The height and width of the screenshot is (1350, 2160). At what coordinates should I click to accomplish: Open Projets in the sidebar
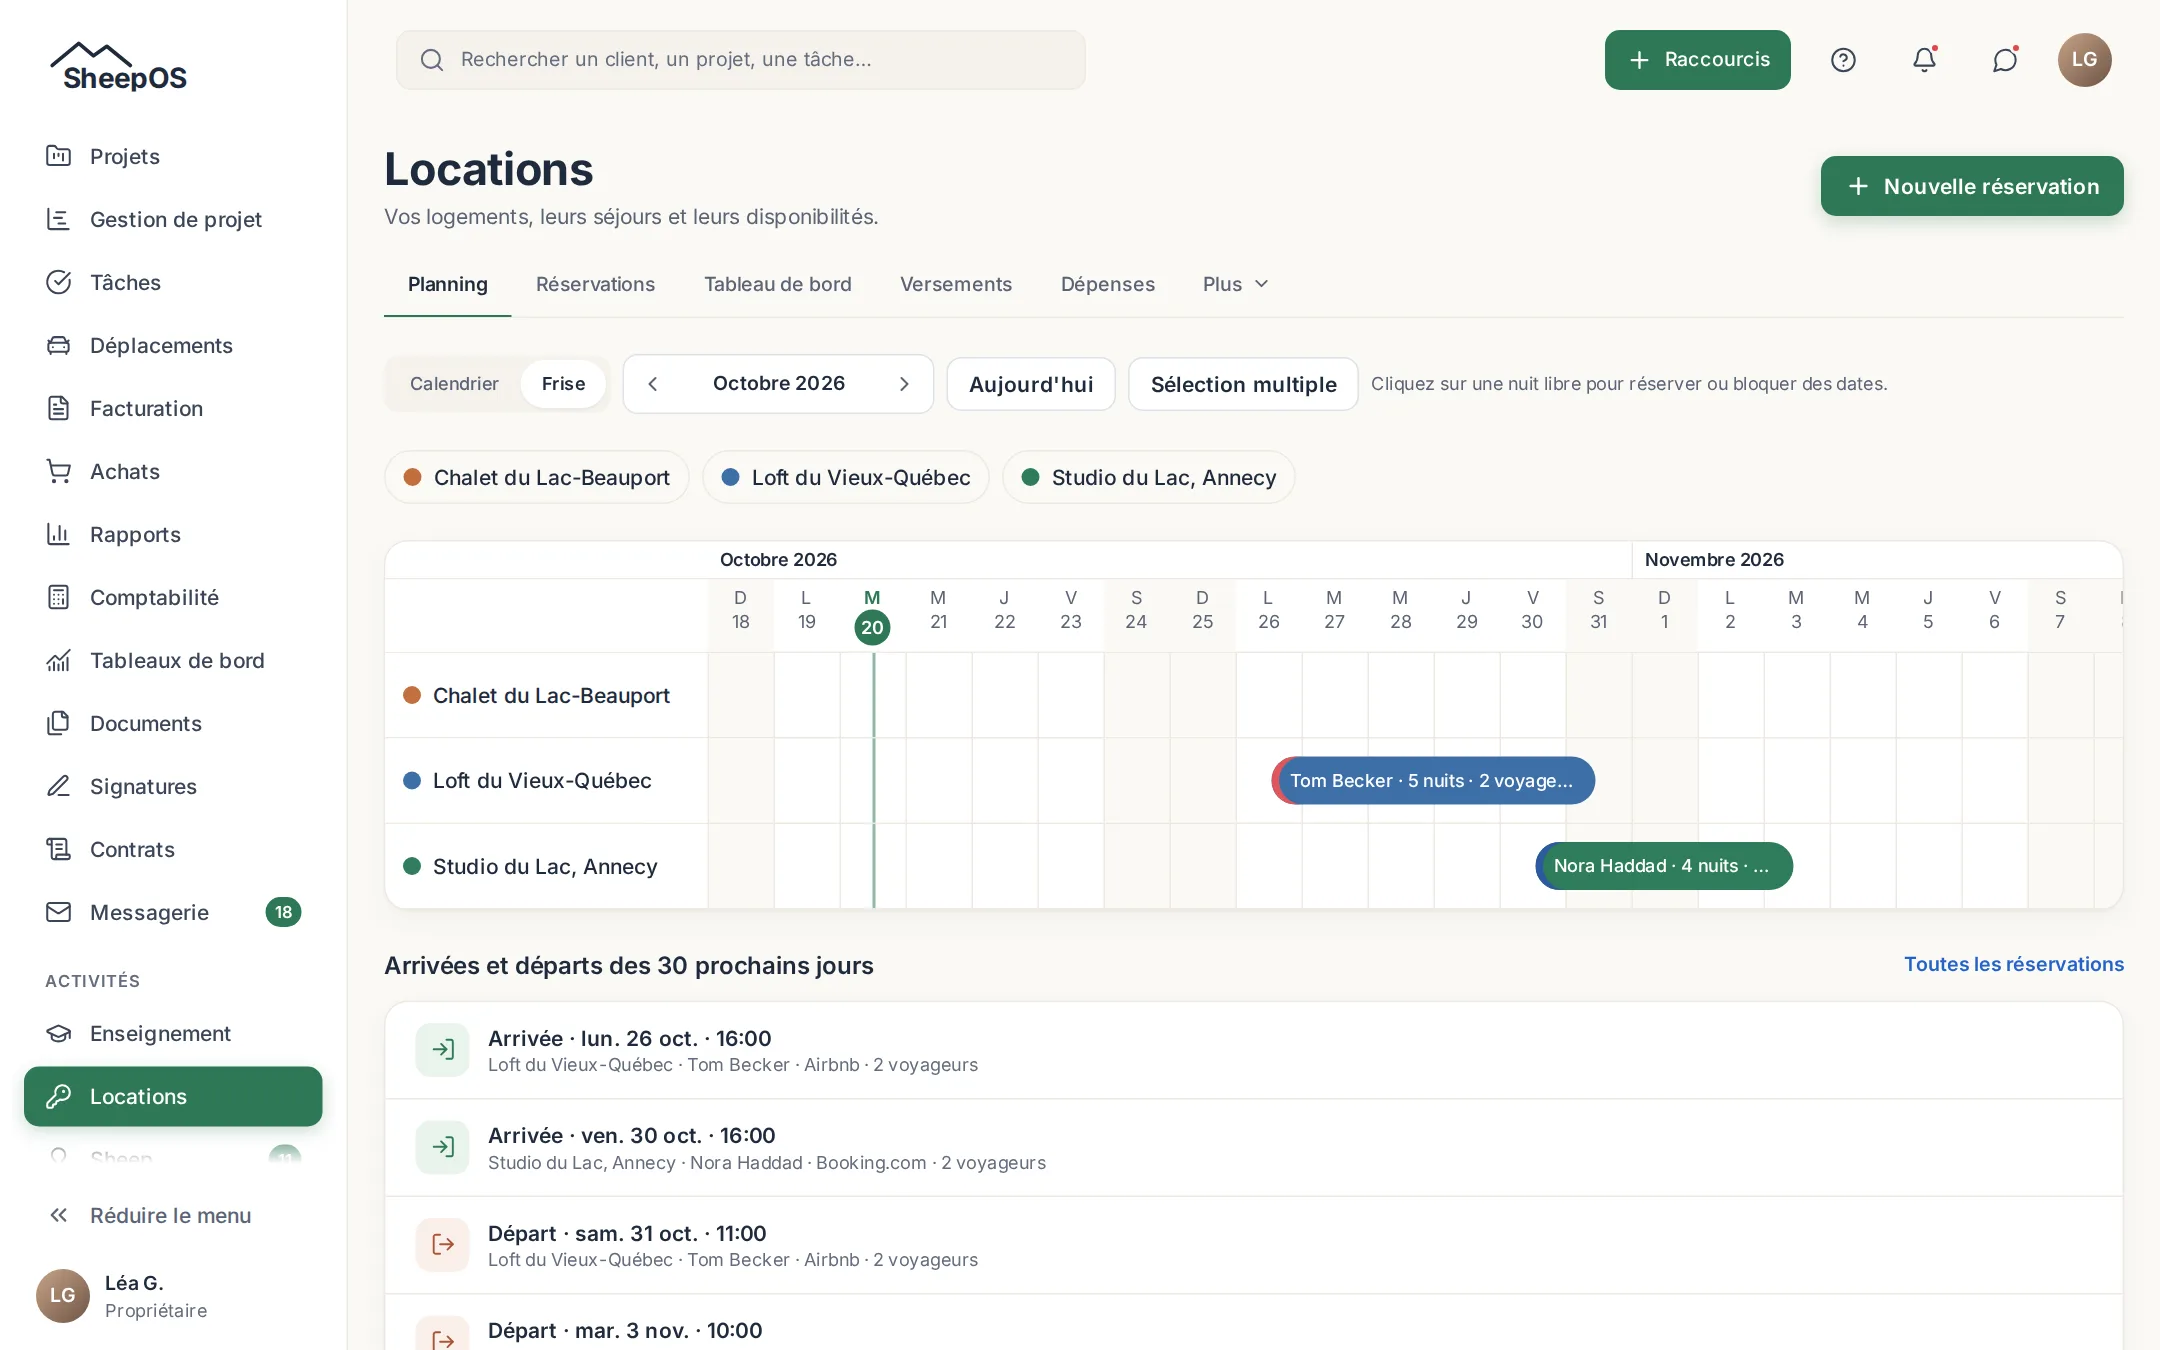(173, 156)
